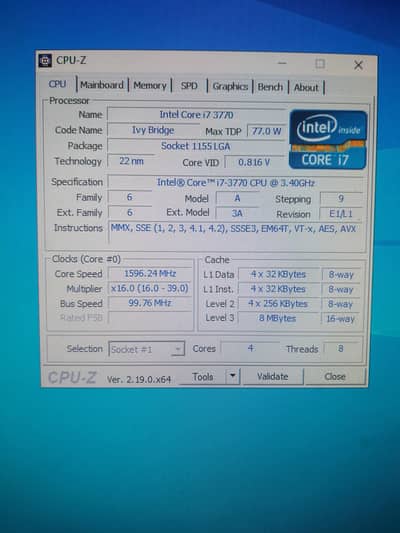
Task: Expand the Tools dropdown arrow
Action: point(233,376)
